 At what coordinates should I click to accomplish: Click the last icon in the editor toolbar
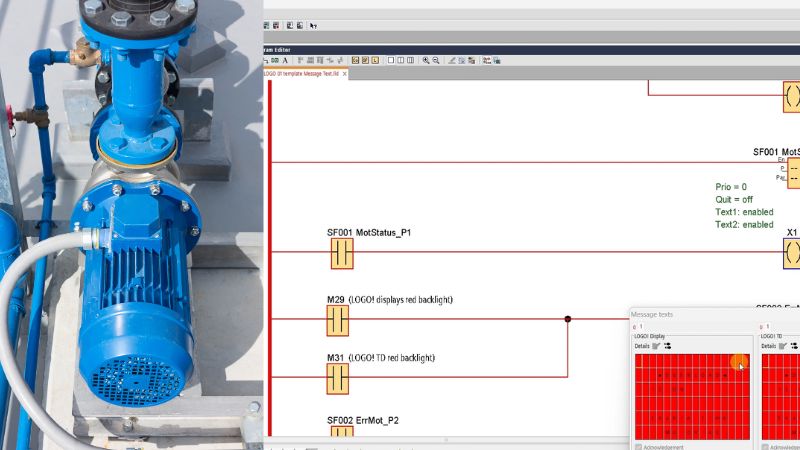tap(497, 61)
